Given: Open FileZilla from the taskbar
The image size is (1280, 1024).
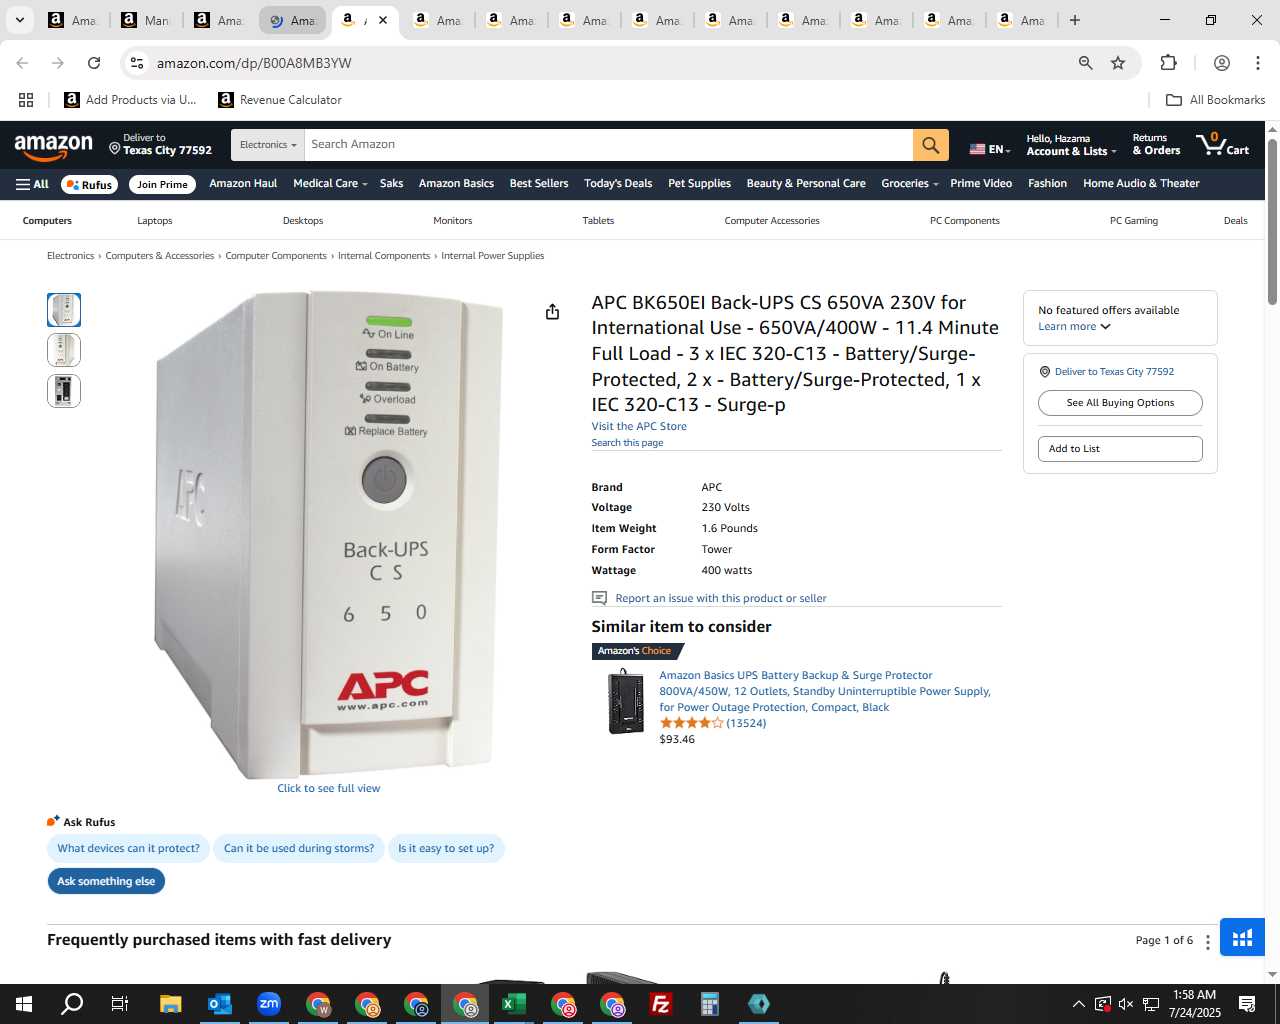Looking at the screenshot, I should [x=660, y=1004].
